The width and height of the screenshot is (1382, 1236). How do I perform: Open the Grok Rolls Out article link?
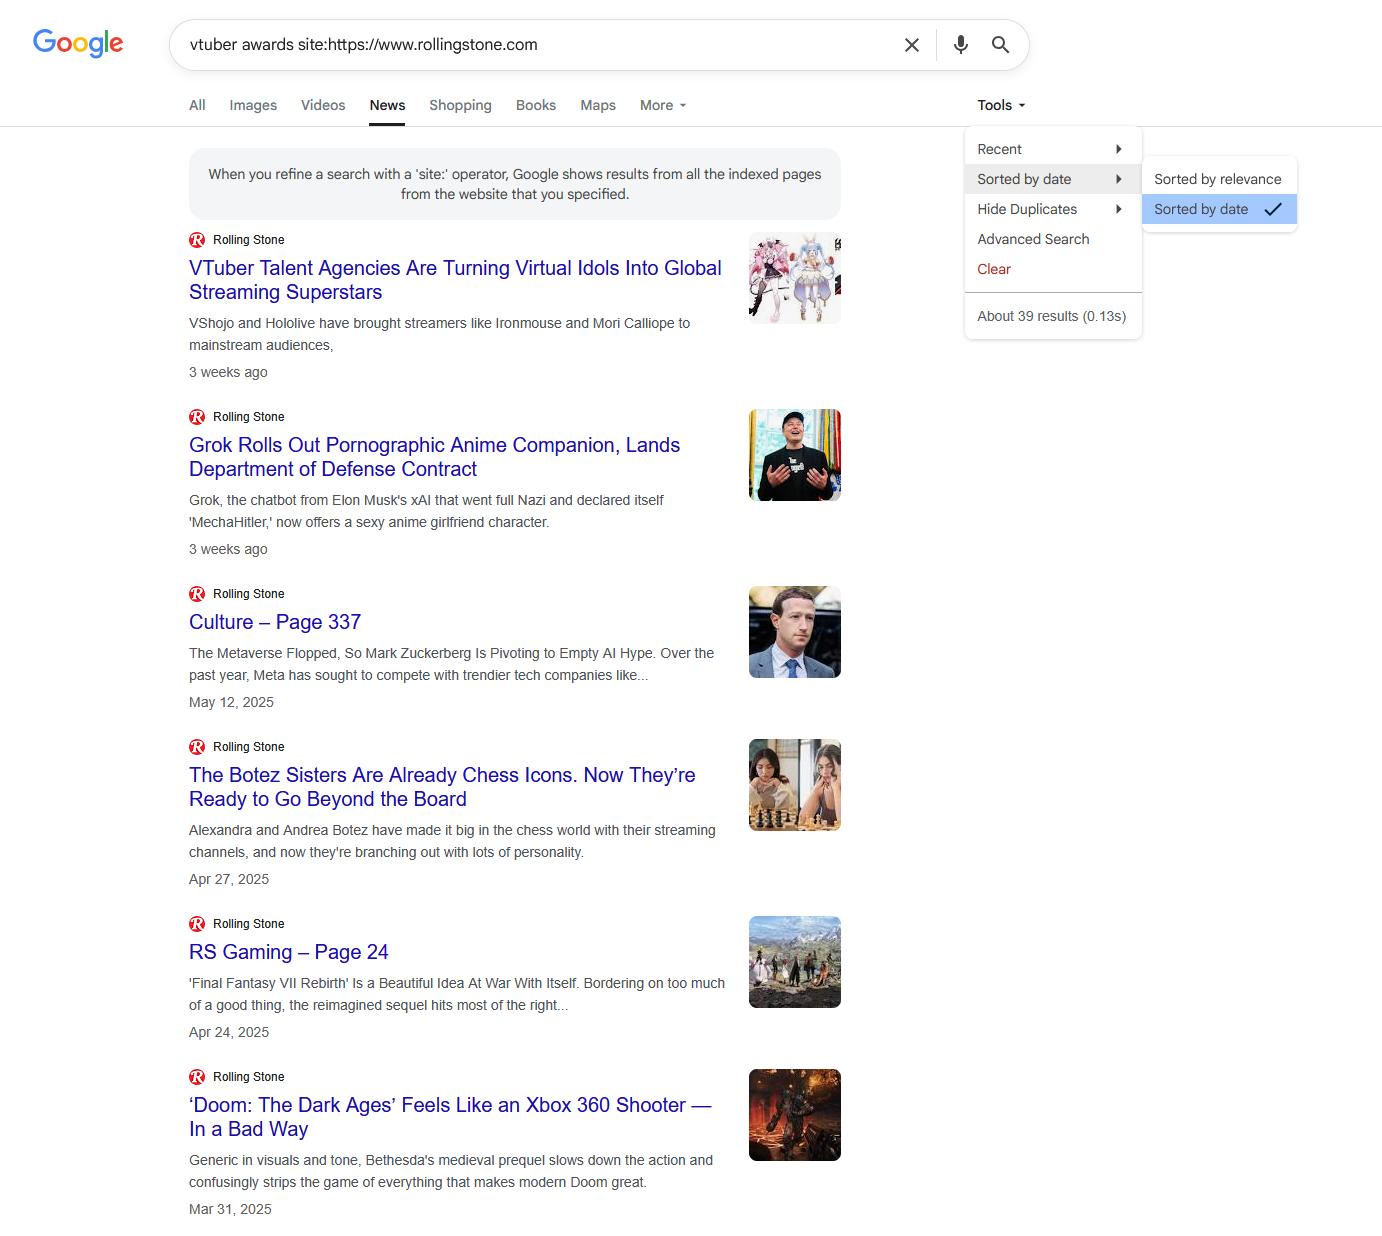[x=434, y=457]
